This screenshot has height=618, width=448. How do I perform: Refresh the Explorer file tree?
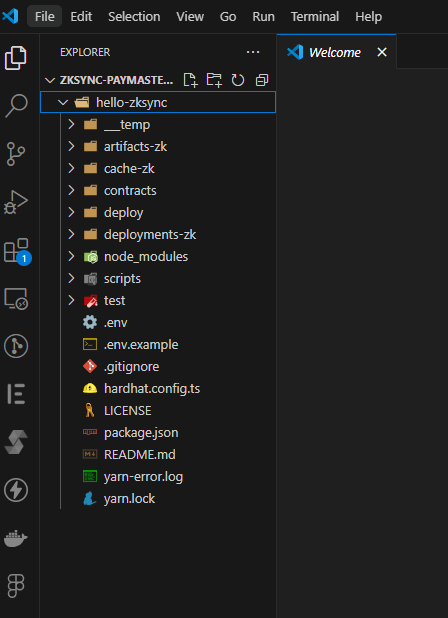click(238, 80)
